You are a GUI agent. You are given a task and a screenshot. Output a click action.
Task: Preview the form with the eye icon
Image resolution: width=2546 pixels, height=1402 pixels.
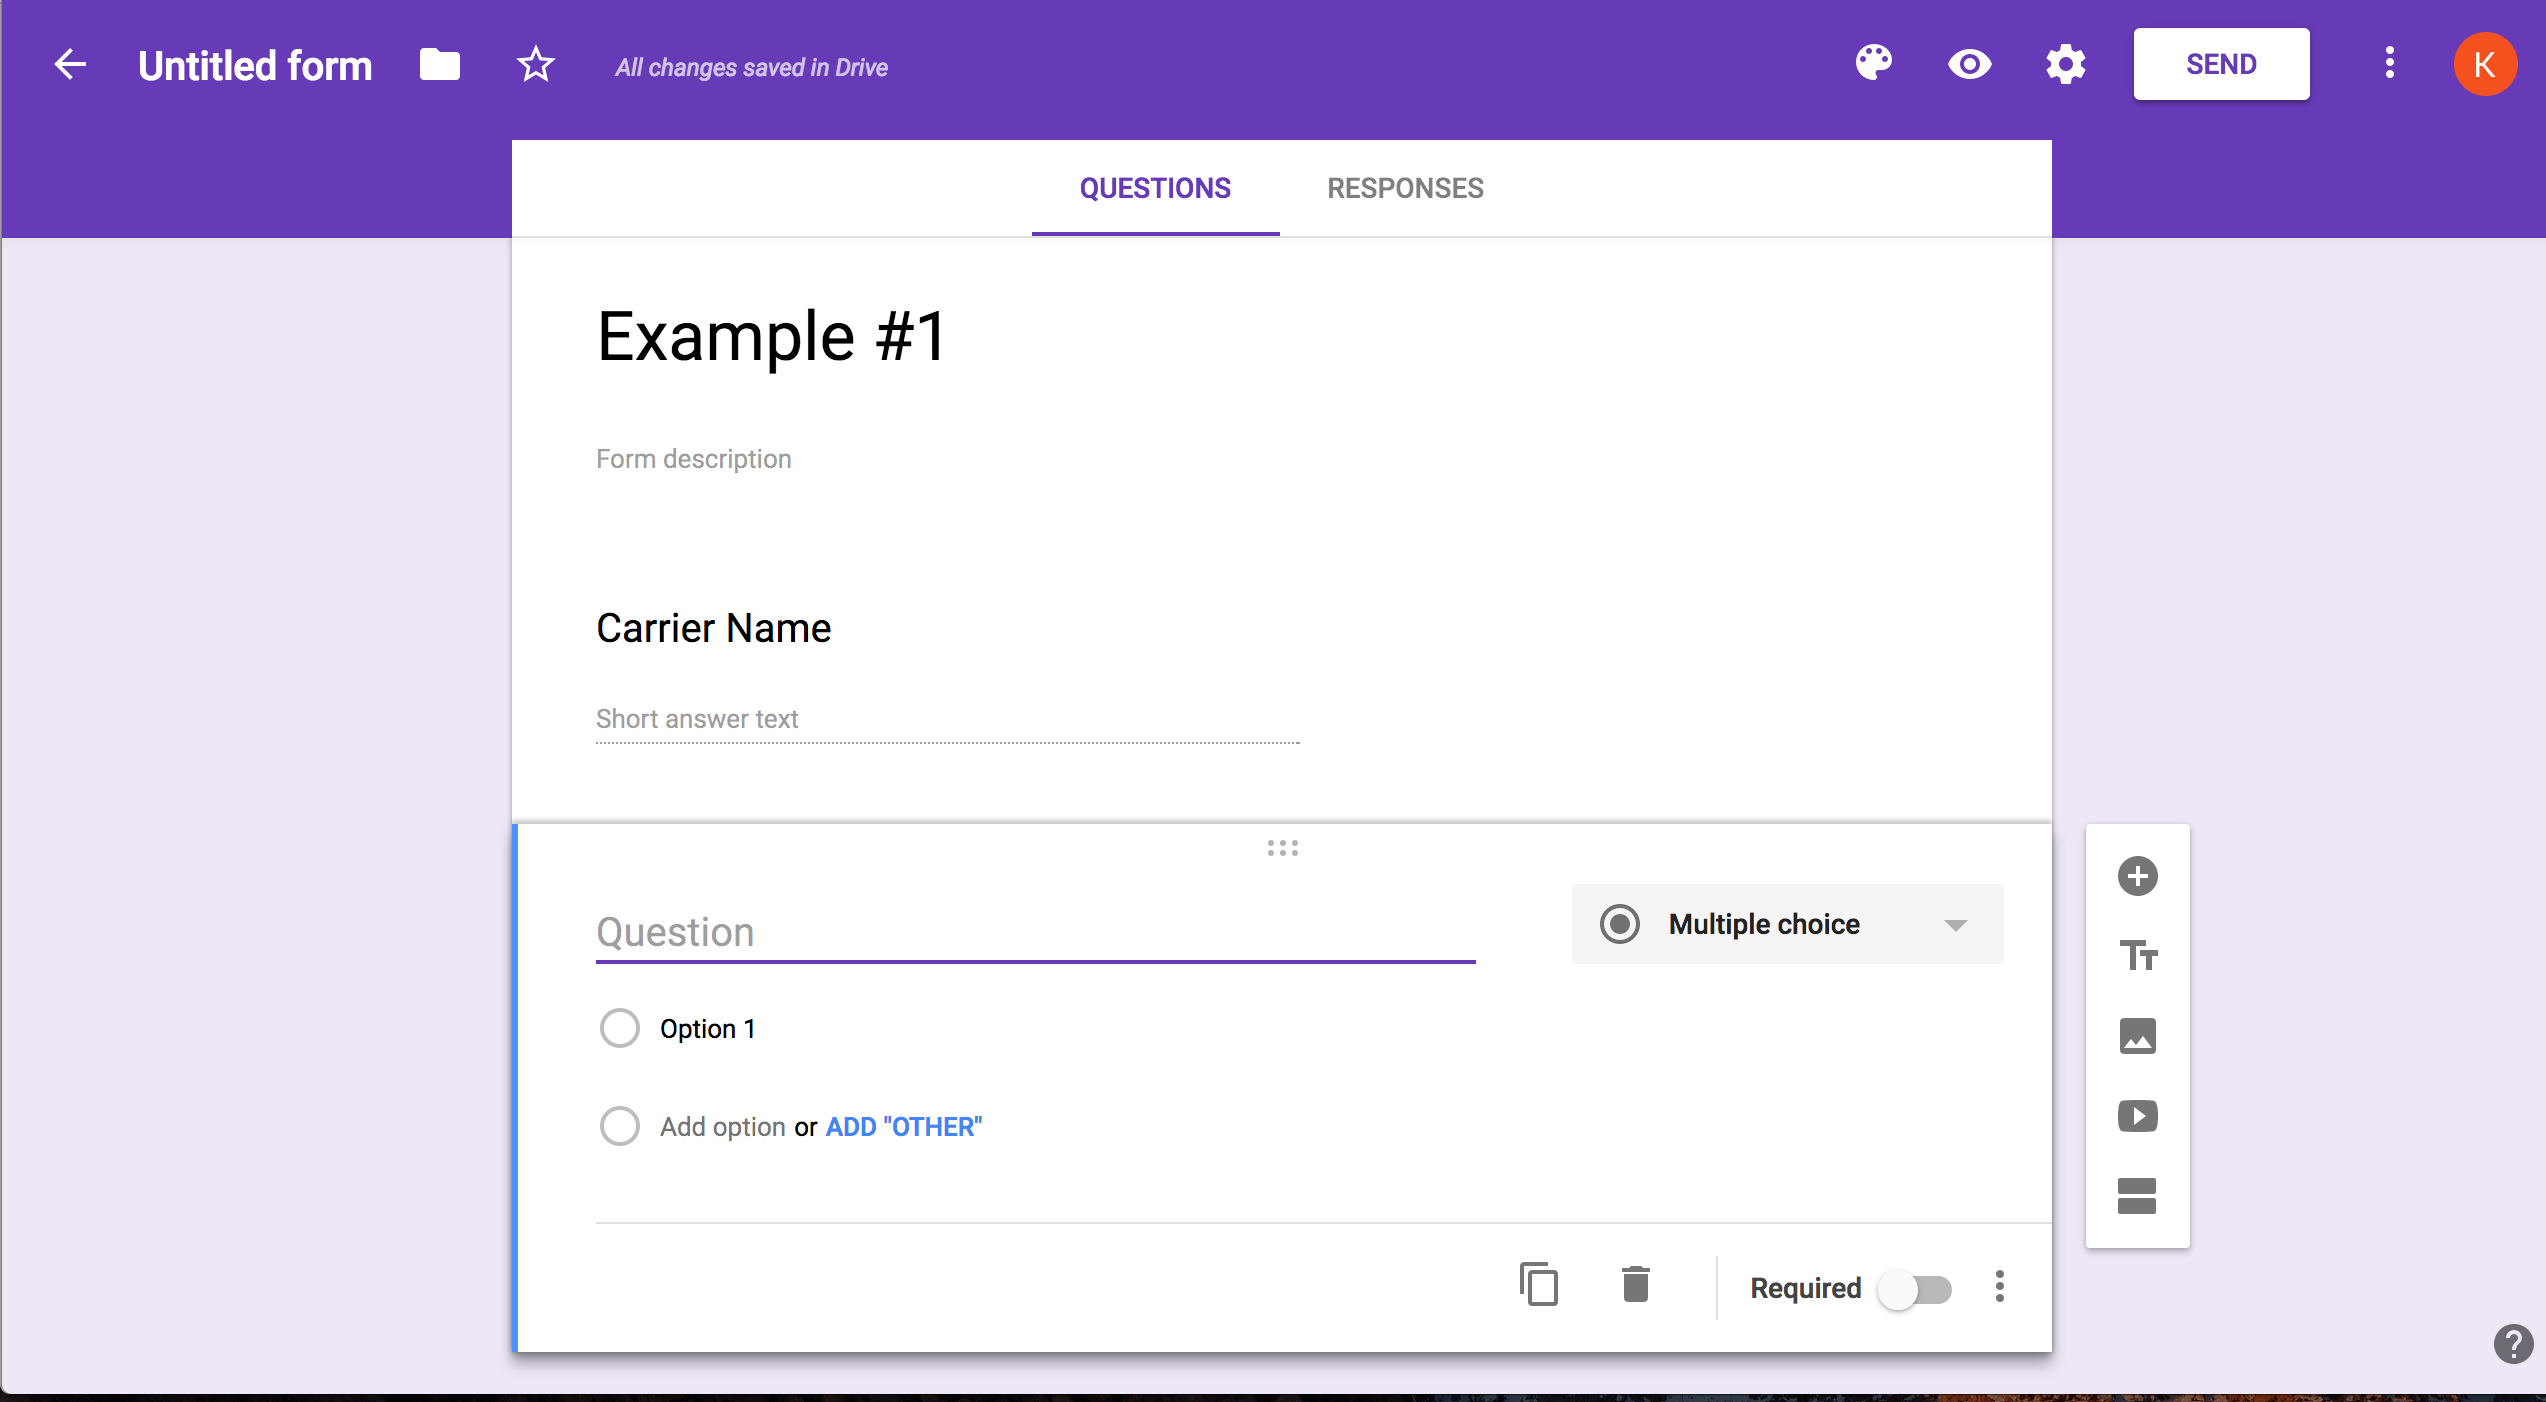(x=1969, y=65)
